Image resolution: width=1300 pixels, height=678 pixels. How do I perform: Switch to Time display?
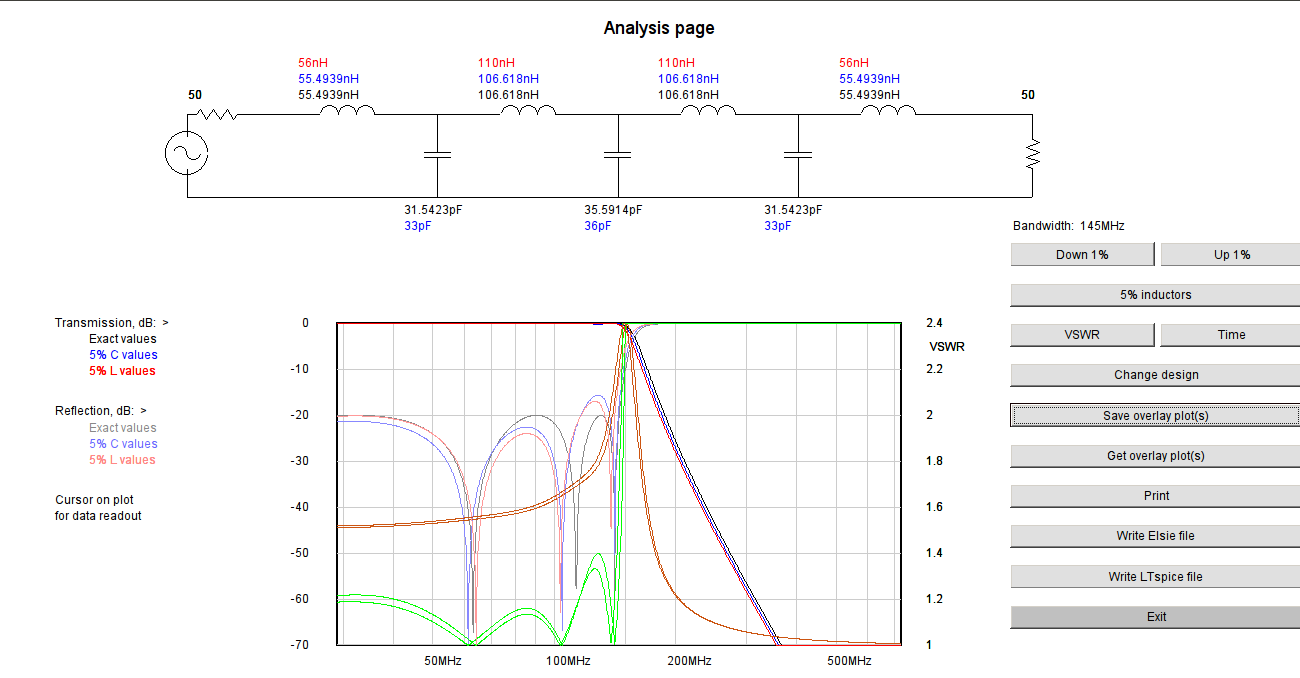(1229, 334)
